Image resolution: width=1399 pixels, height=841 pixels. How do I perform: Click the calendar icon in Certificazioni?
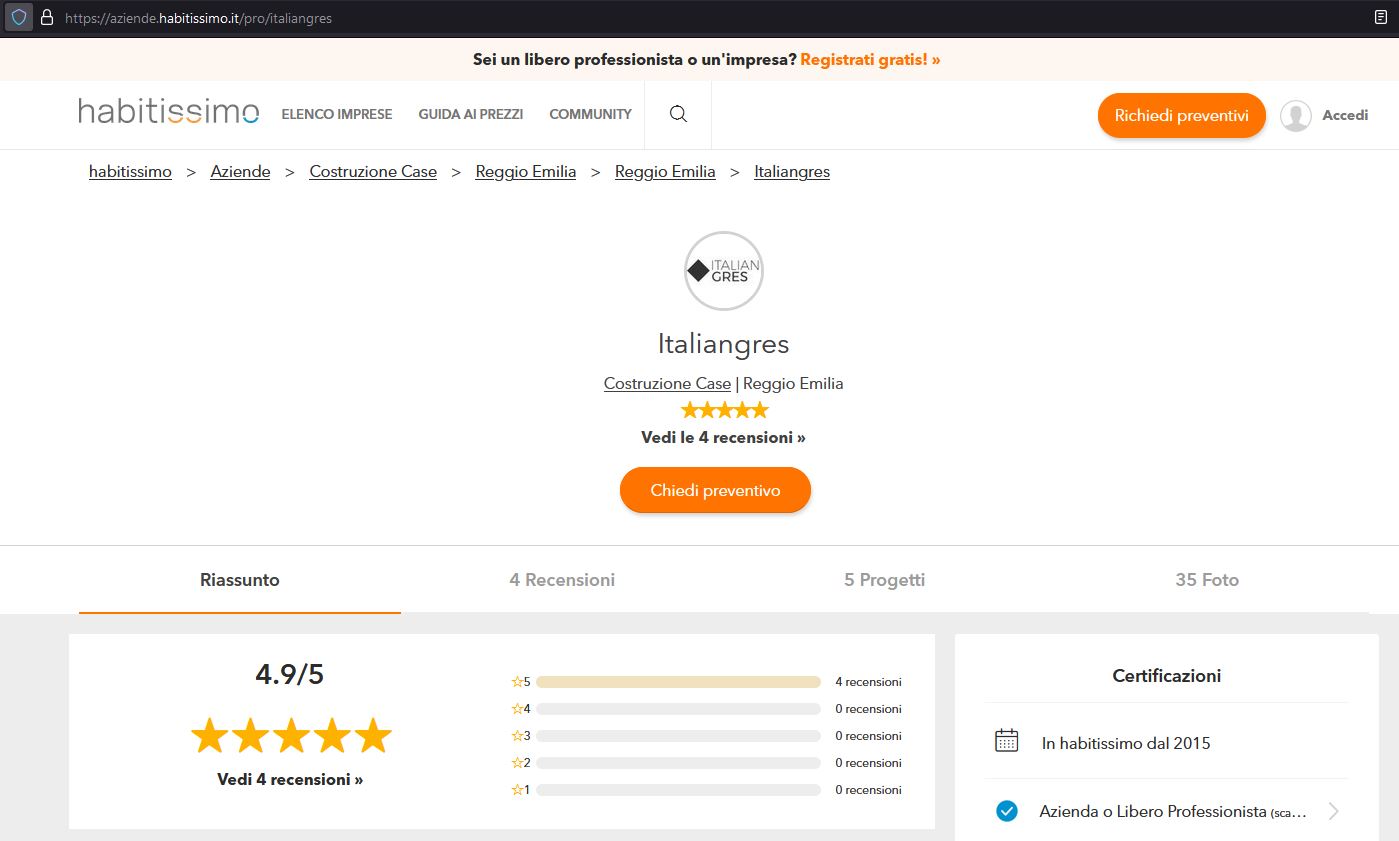pyautogui.click(x=1007, y=741)
